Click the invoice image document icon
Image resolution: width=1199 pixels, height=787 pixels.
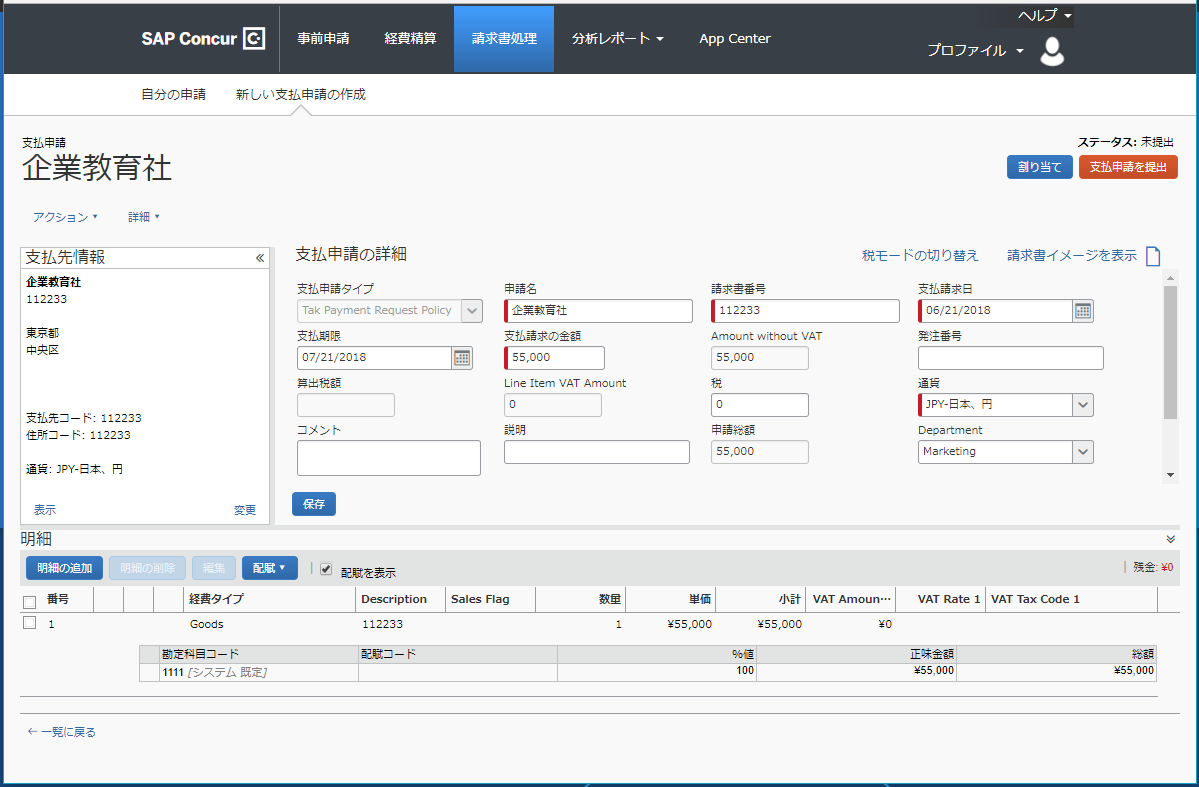(1153, 256)
